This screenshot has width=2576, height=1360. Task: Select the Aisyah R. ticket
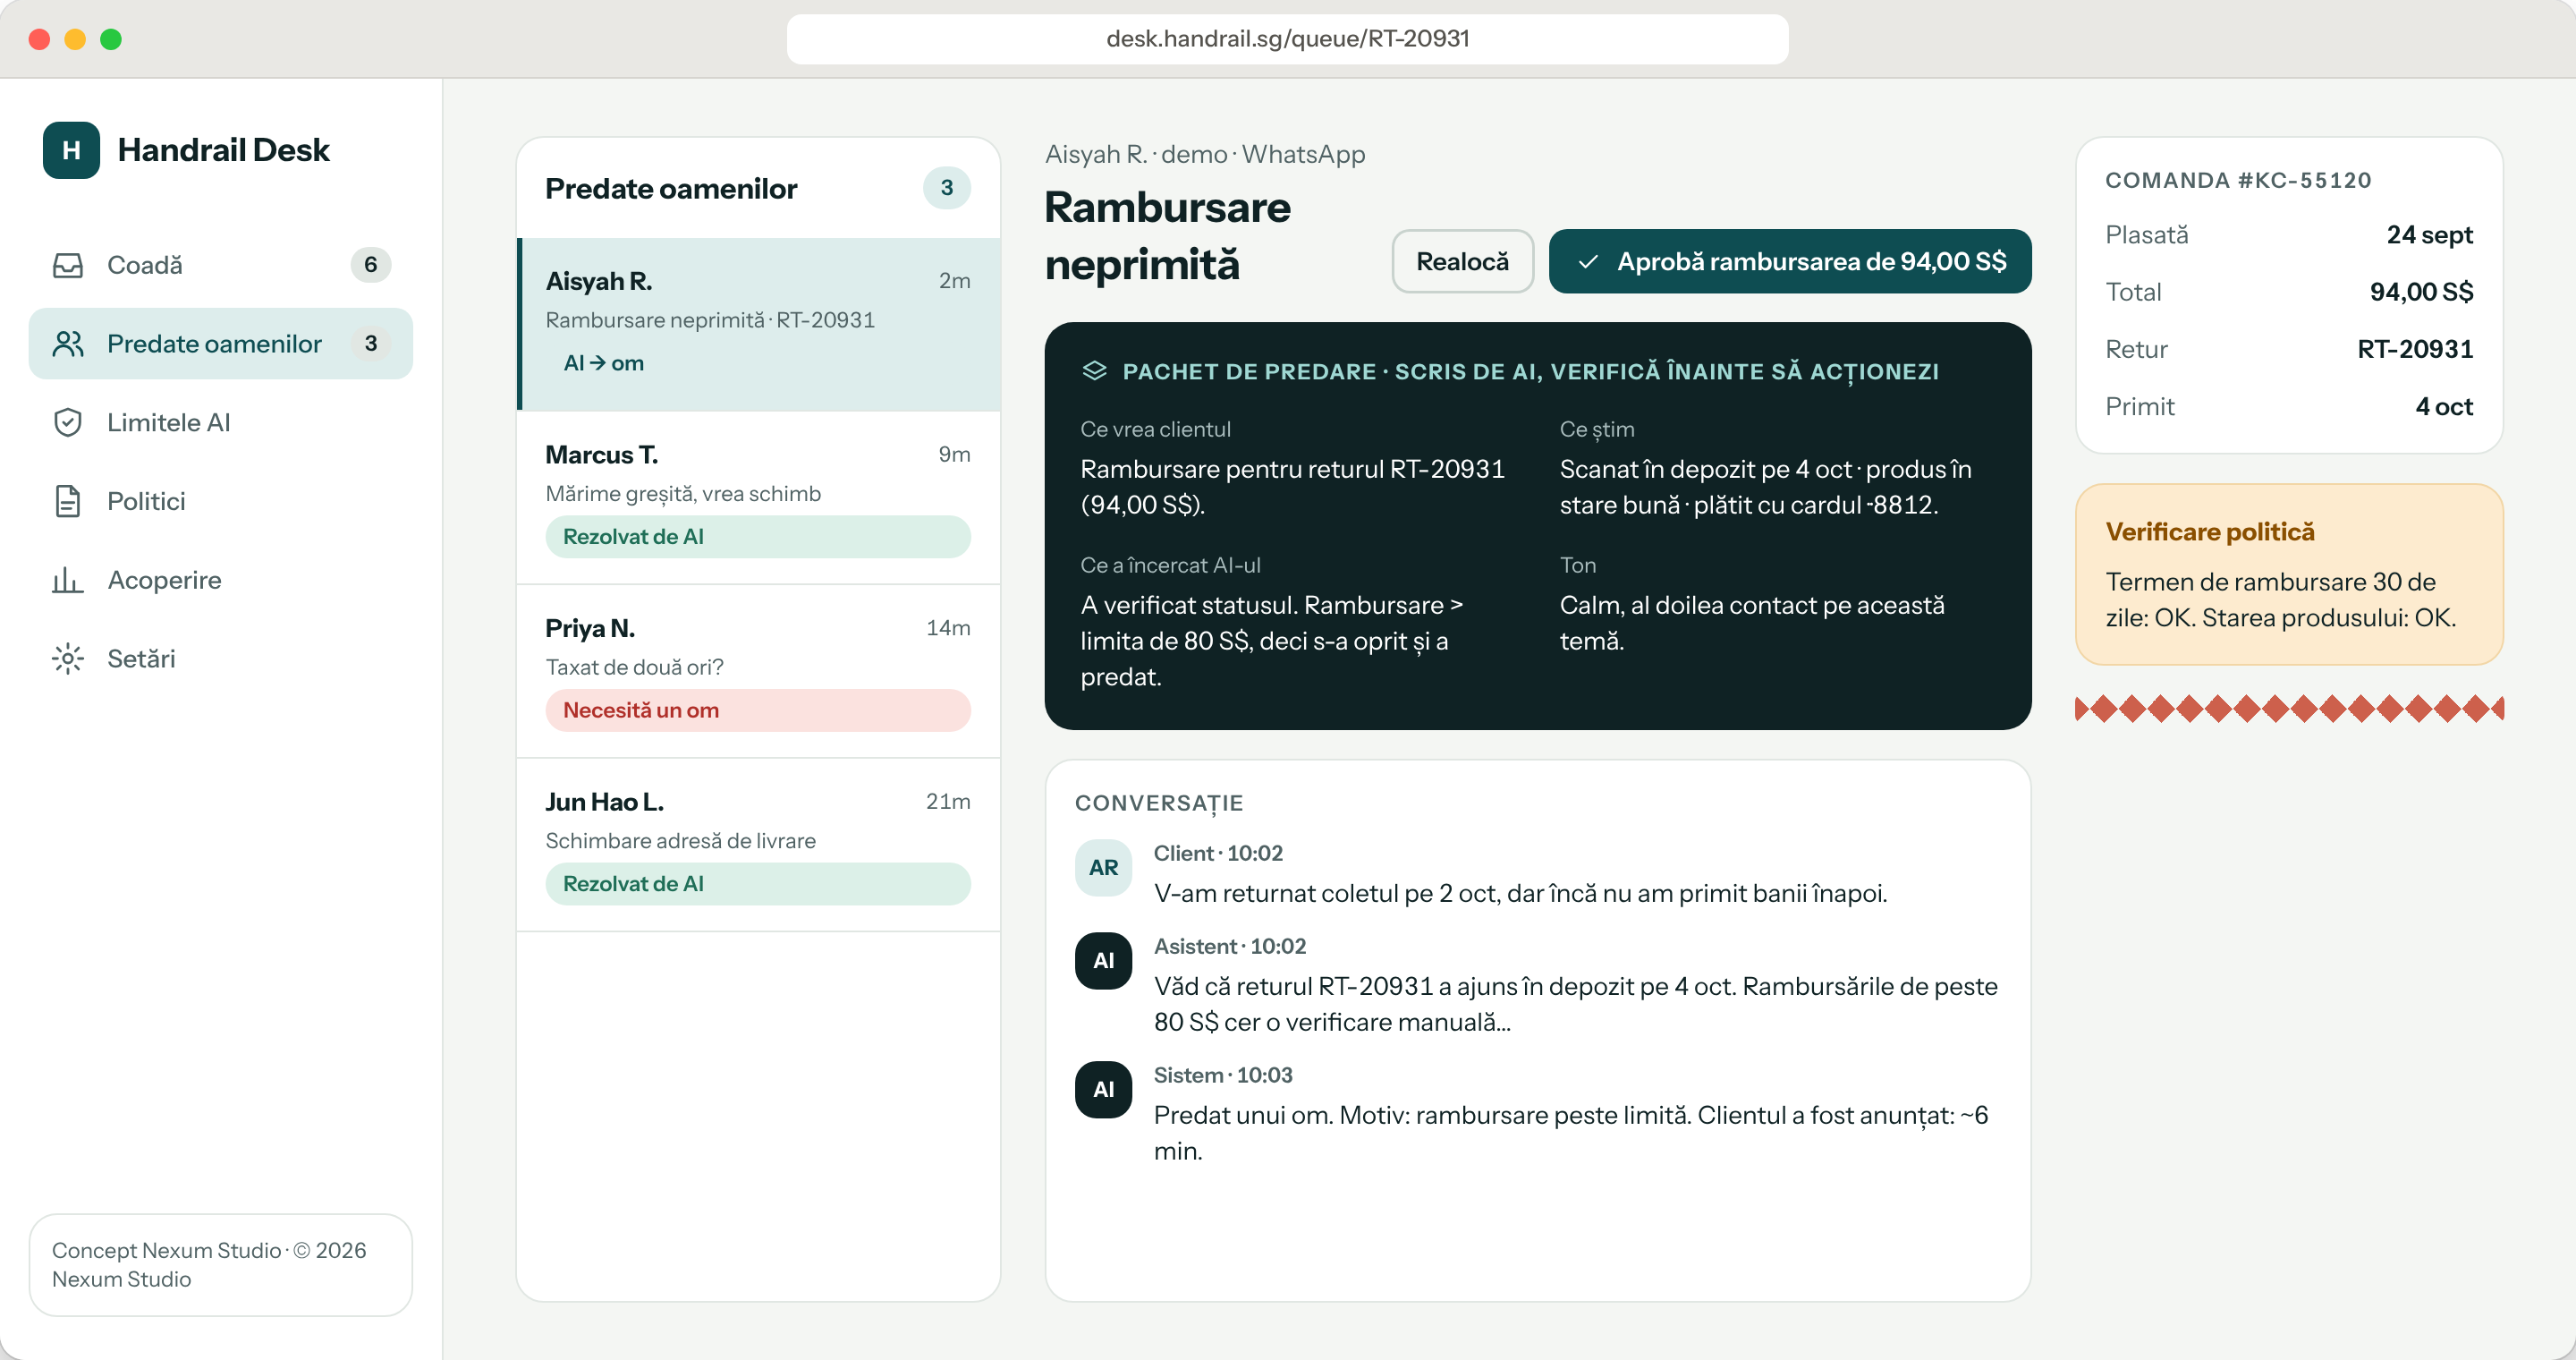[758, 324]
